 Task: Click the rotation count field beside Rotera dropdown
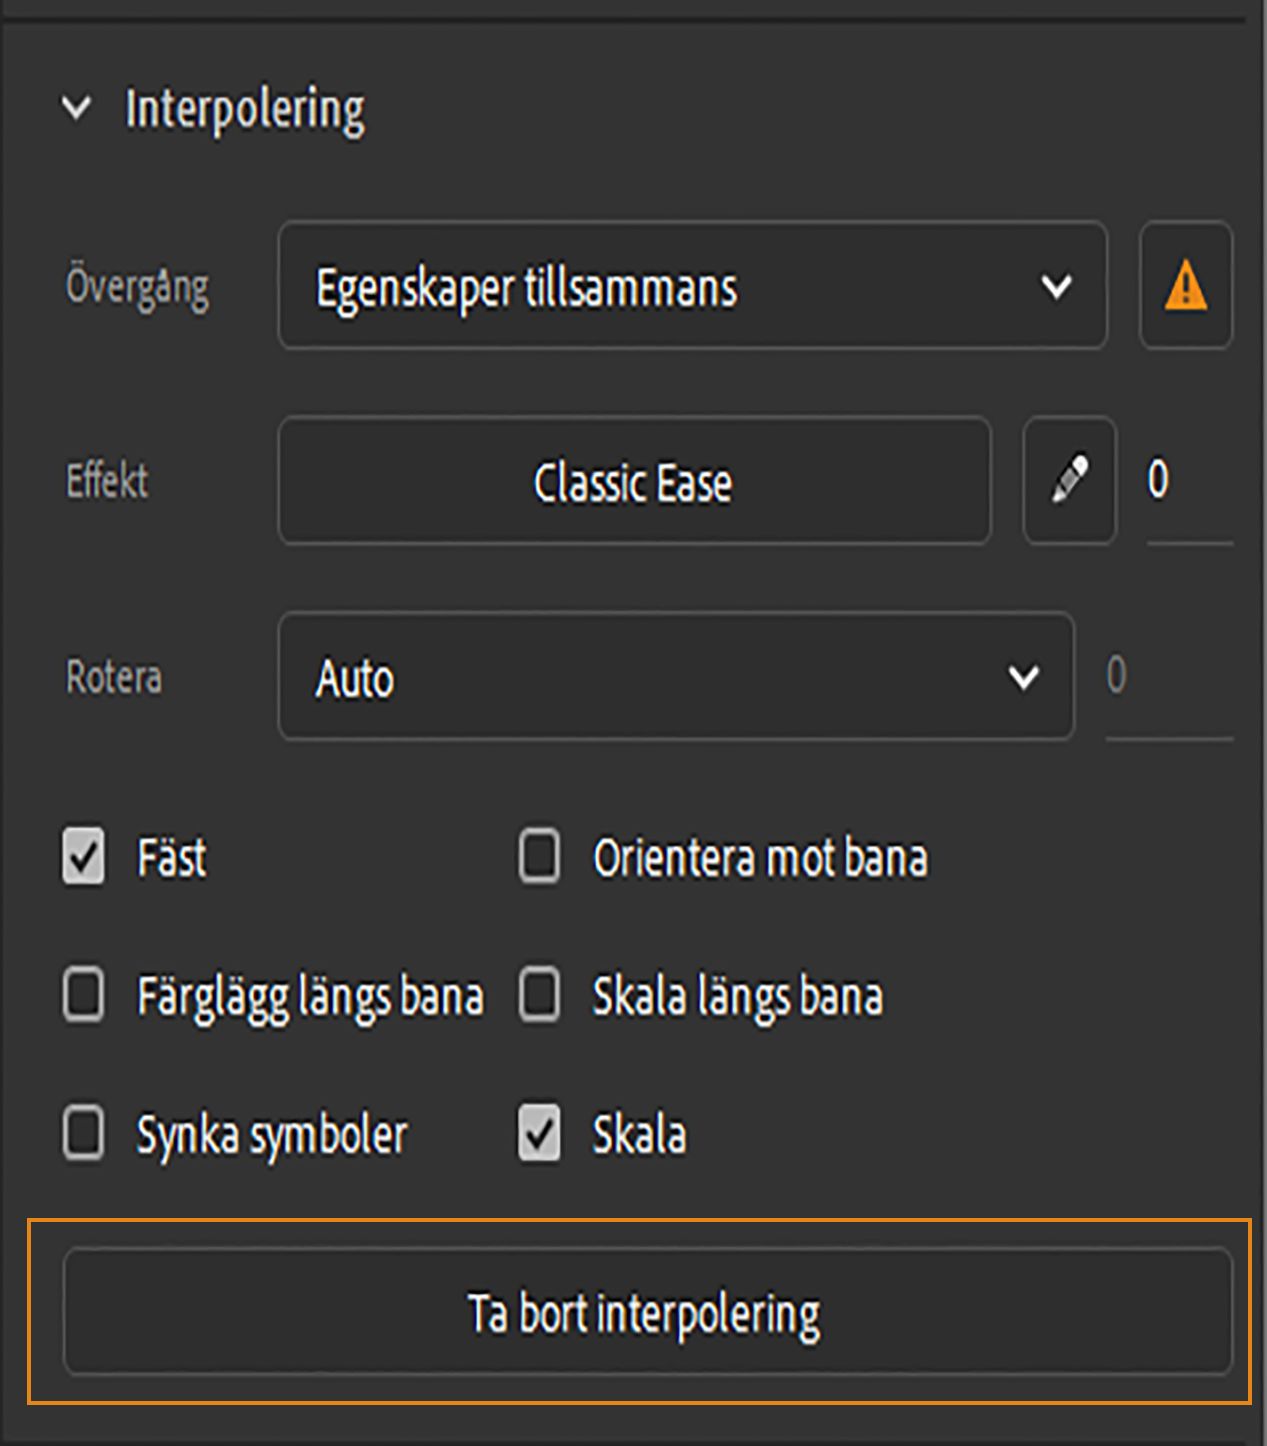click(1166, 677)
